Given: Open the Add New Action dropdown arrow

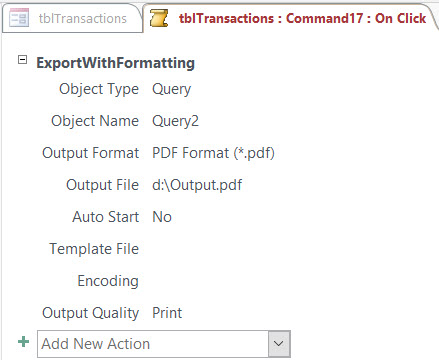Looking at the screenshot, I should 279,344.
